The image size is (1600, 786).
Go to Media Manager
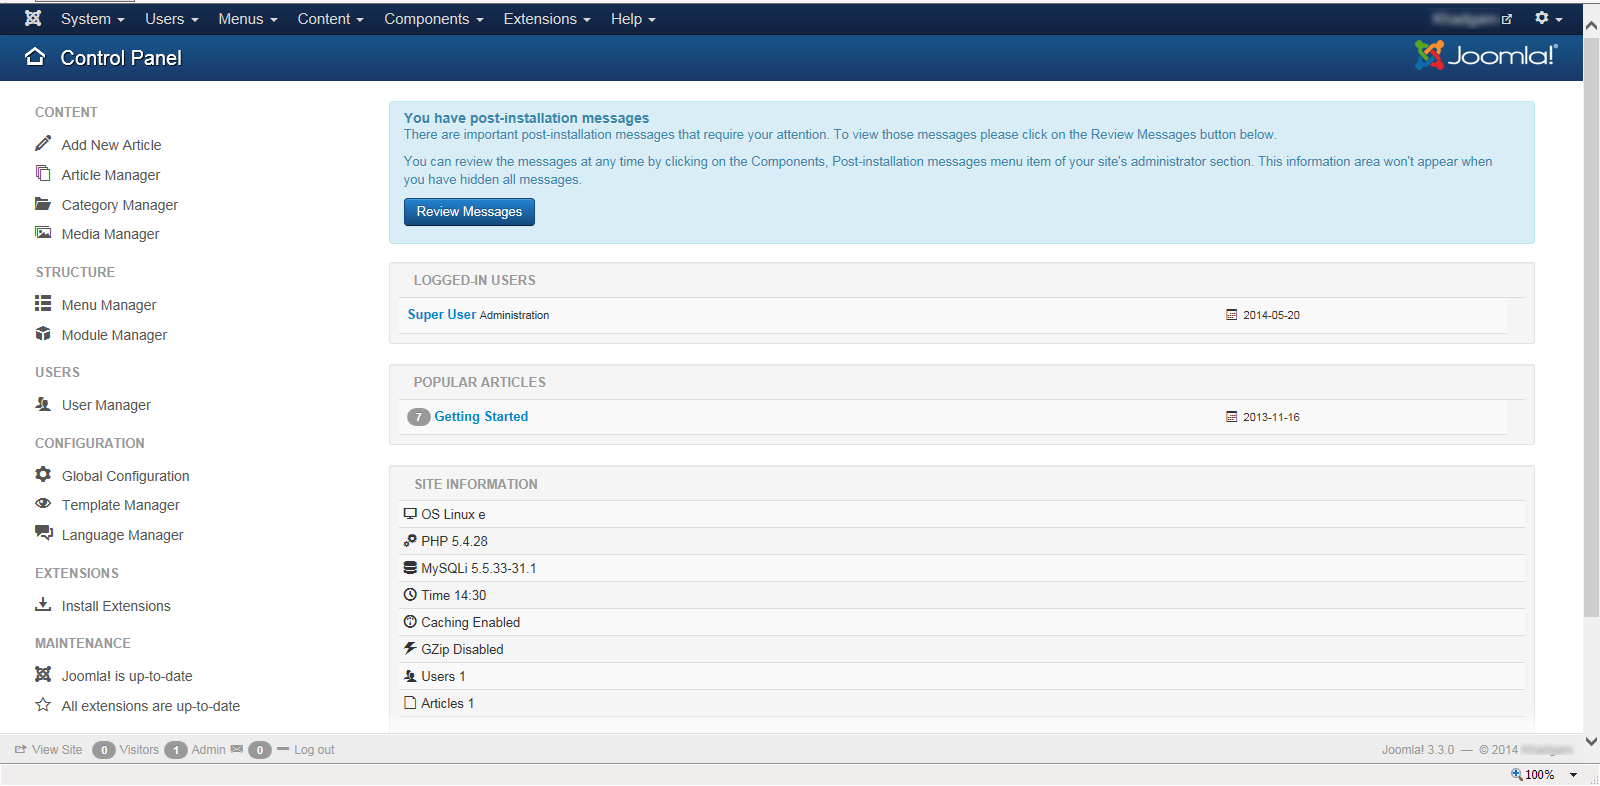pyautogui.click(x=110, y=234)
